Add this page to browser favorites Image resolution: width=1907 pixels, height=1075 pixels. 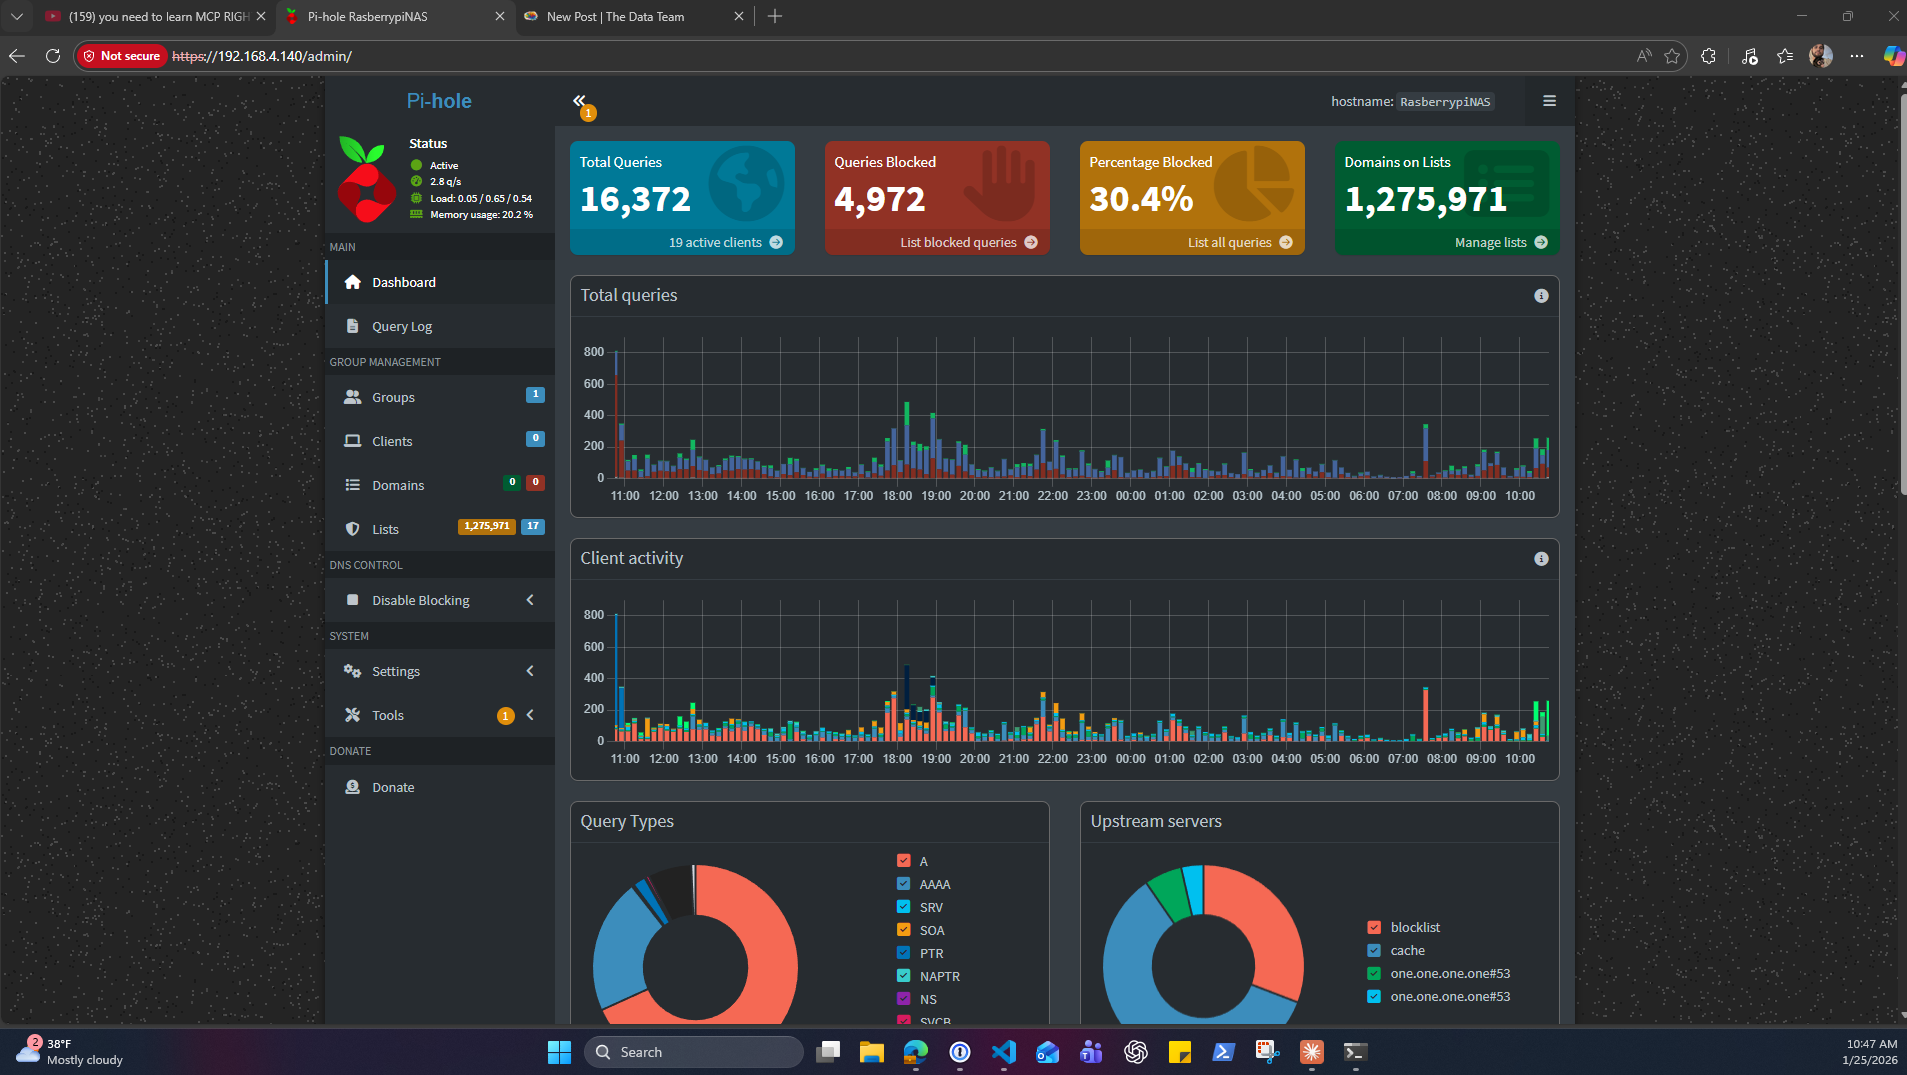1672,56
